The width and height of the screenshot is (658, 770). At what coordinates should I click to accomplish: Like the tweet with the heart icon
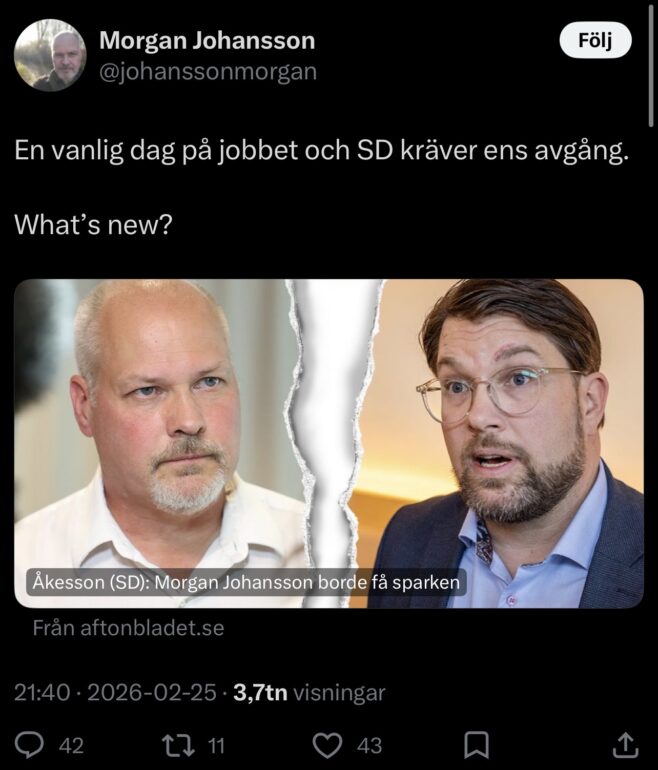328,745
